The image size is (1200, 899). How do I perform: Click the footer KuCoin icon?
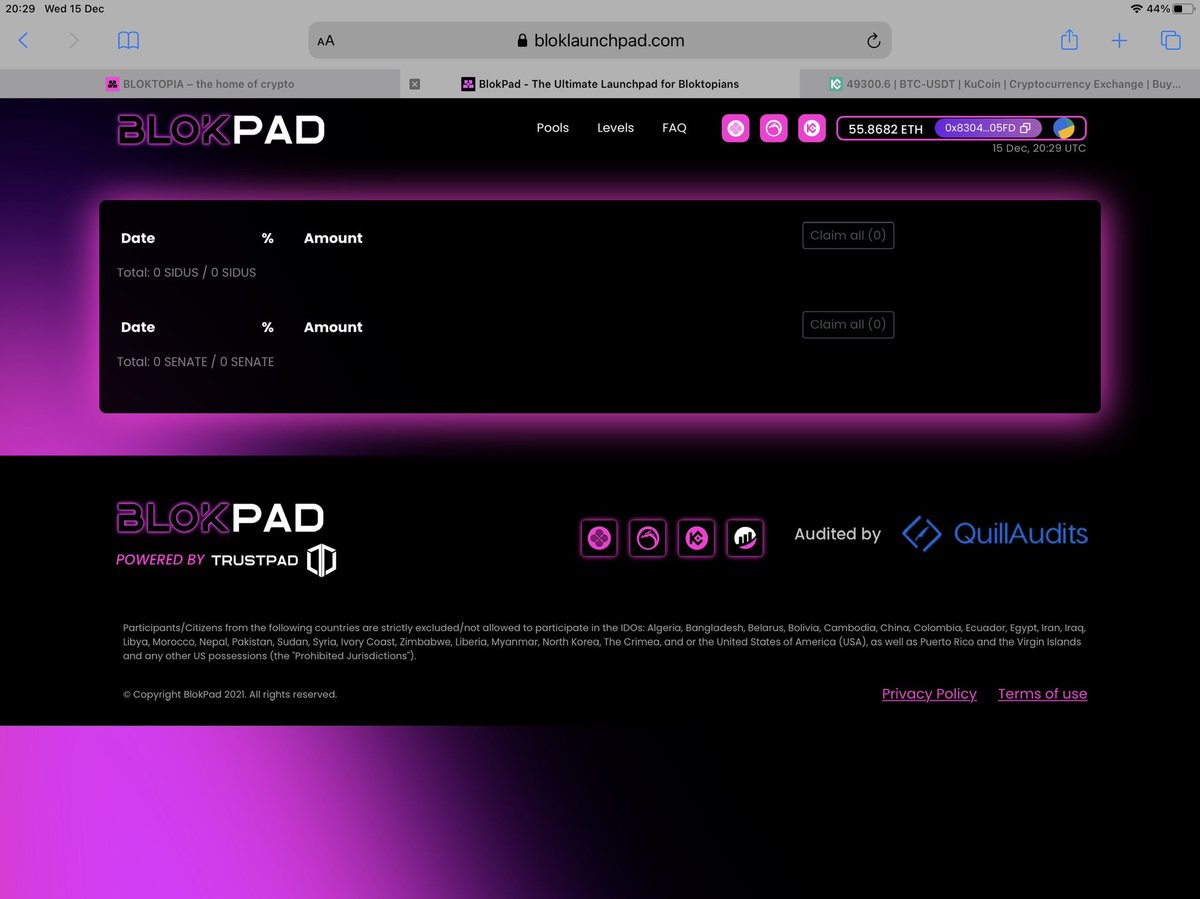(x=697, y=539)
